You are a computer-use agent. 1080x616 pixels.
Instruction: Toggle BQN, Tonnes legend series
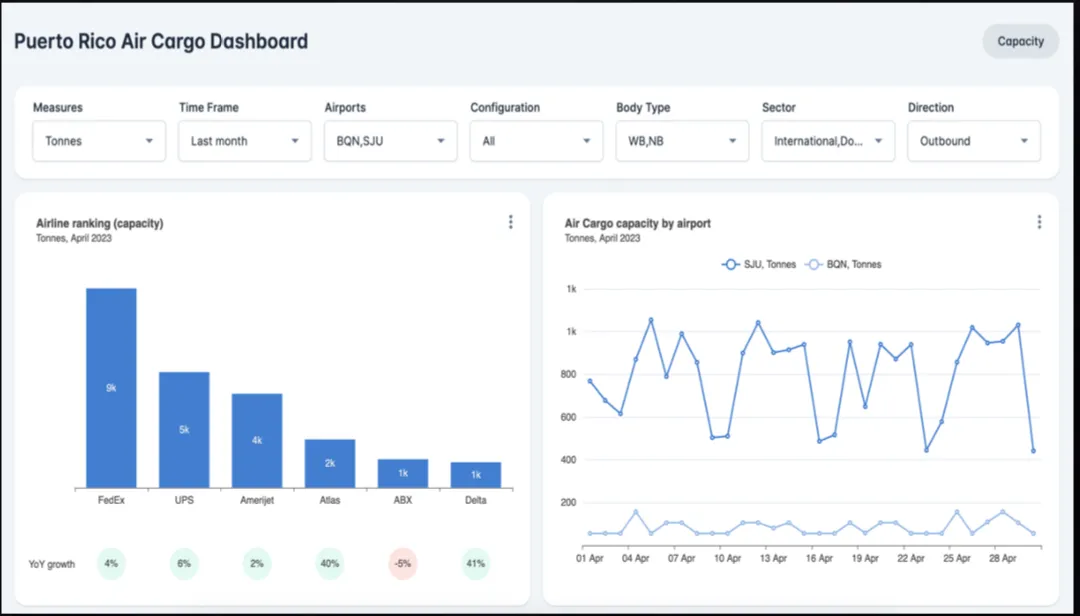844,265
